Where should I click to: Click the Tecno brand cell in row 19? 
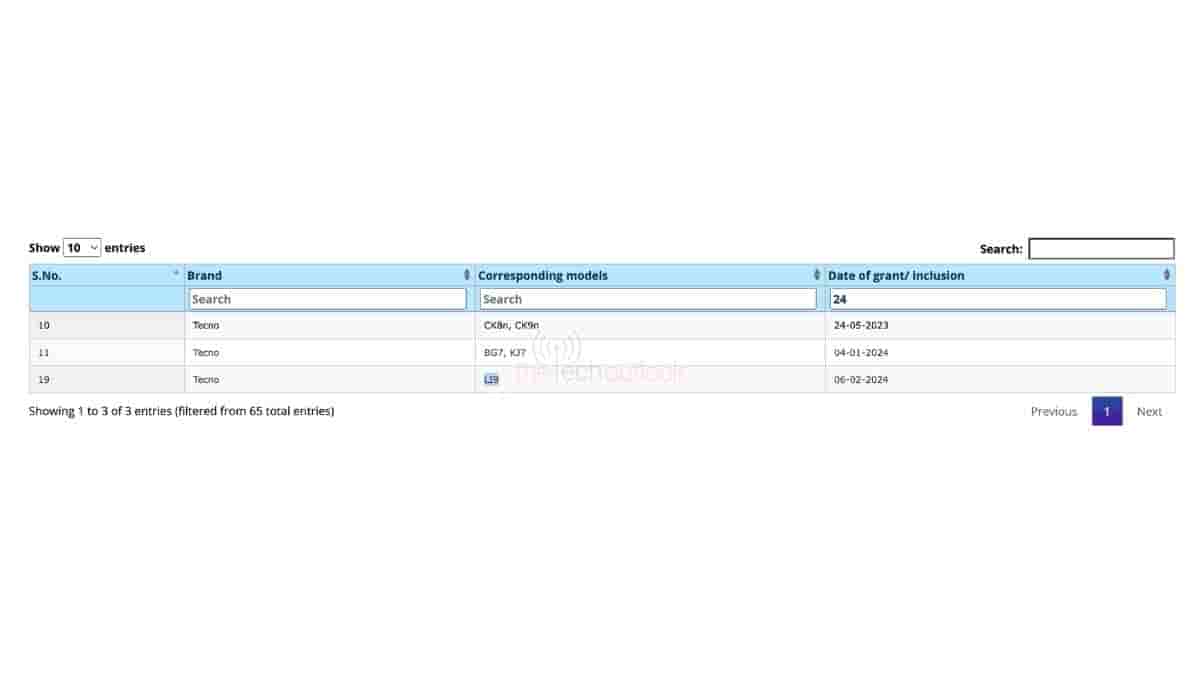pos(206,380)
